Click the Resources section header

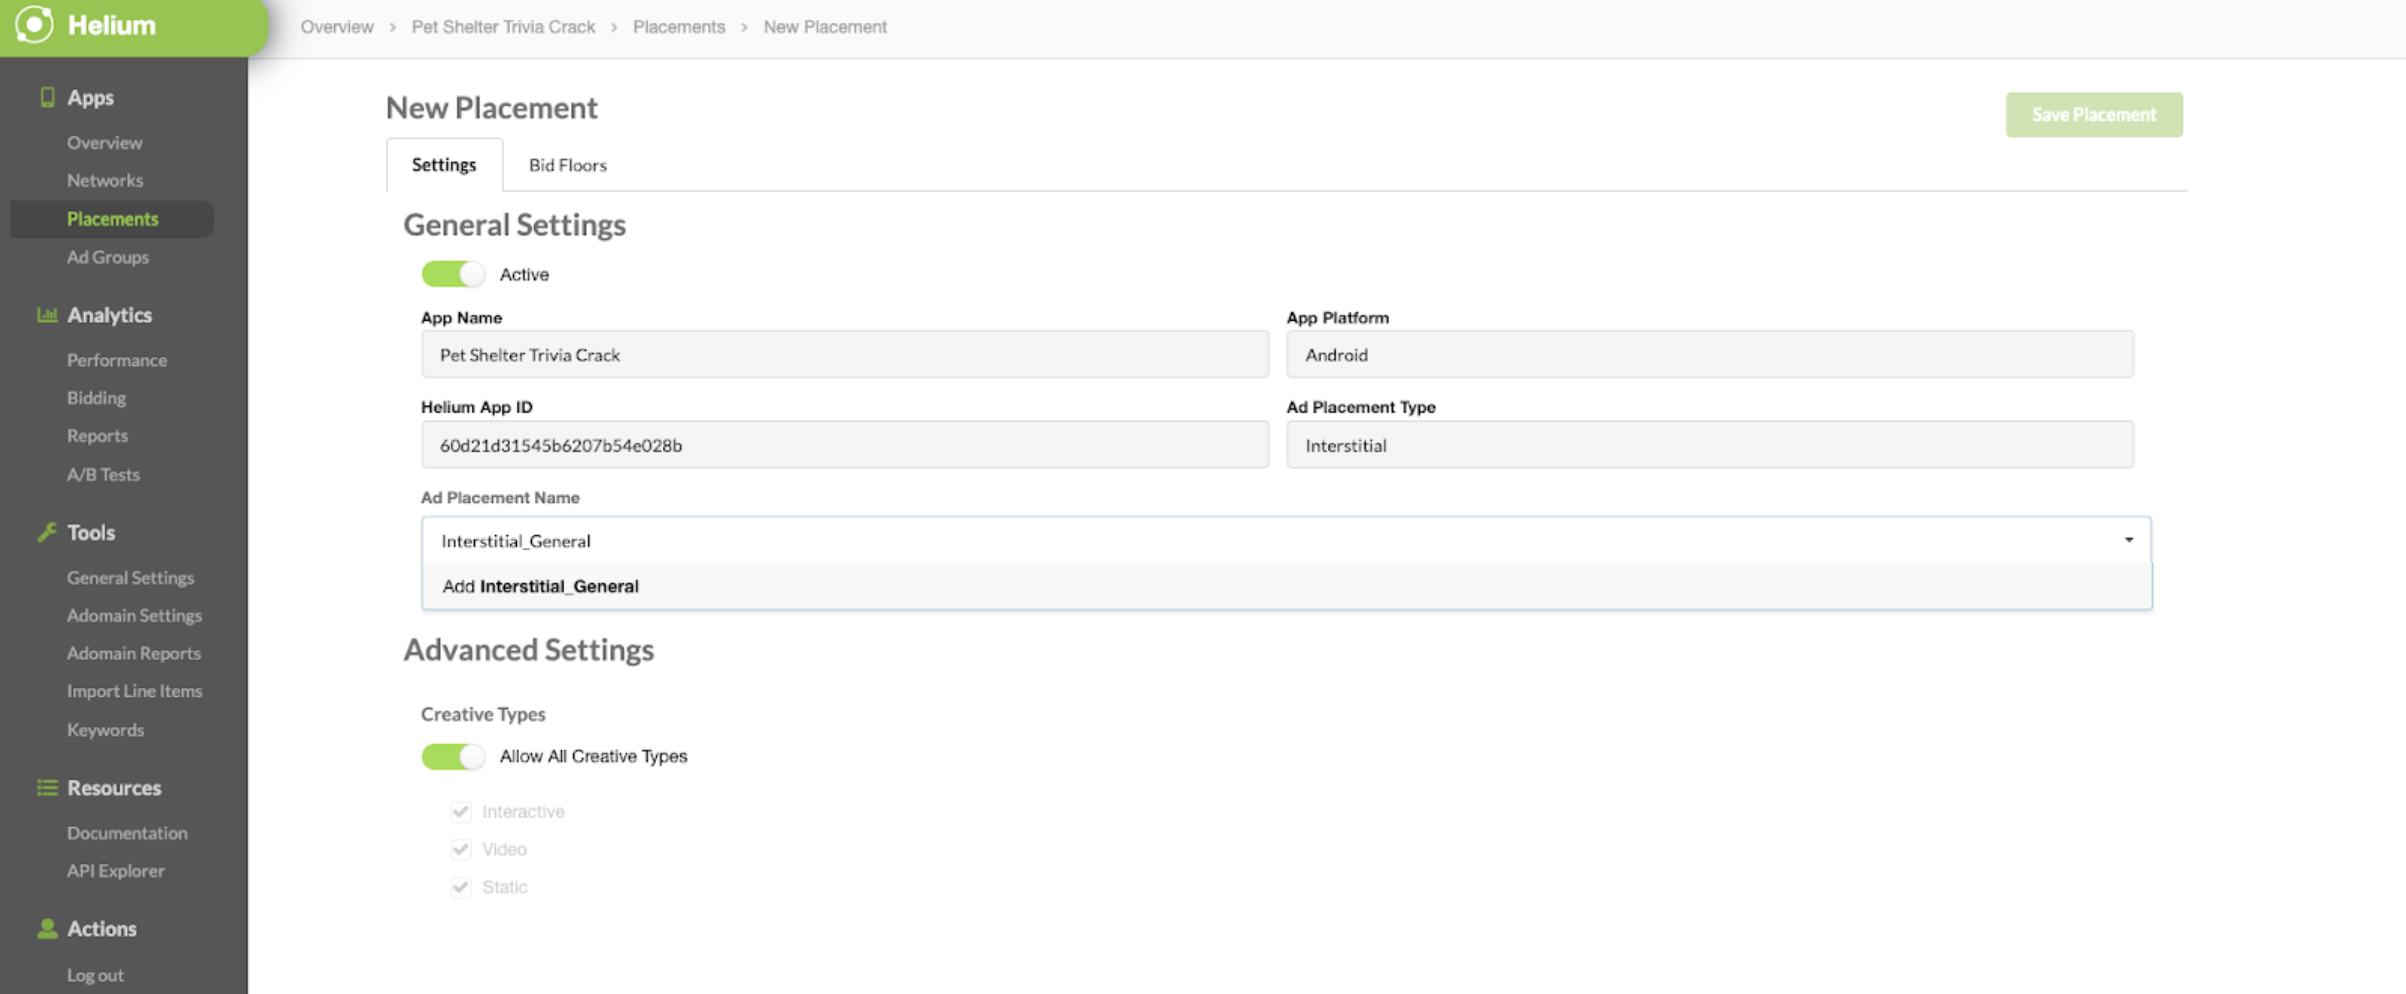[114, 788]
